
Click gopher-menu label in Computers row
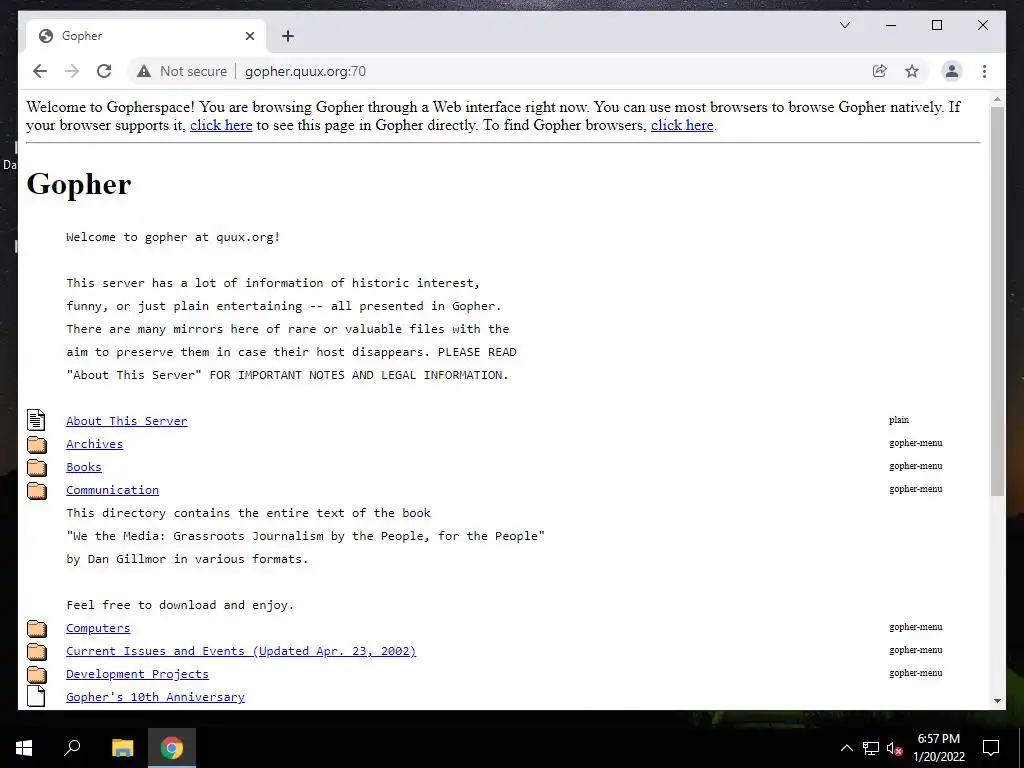coord(916,627)
